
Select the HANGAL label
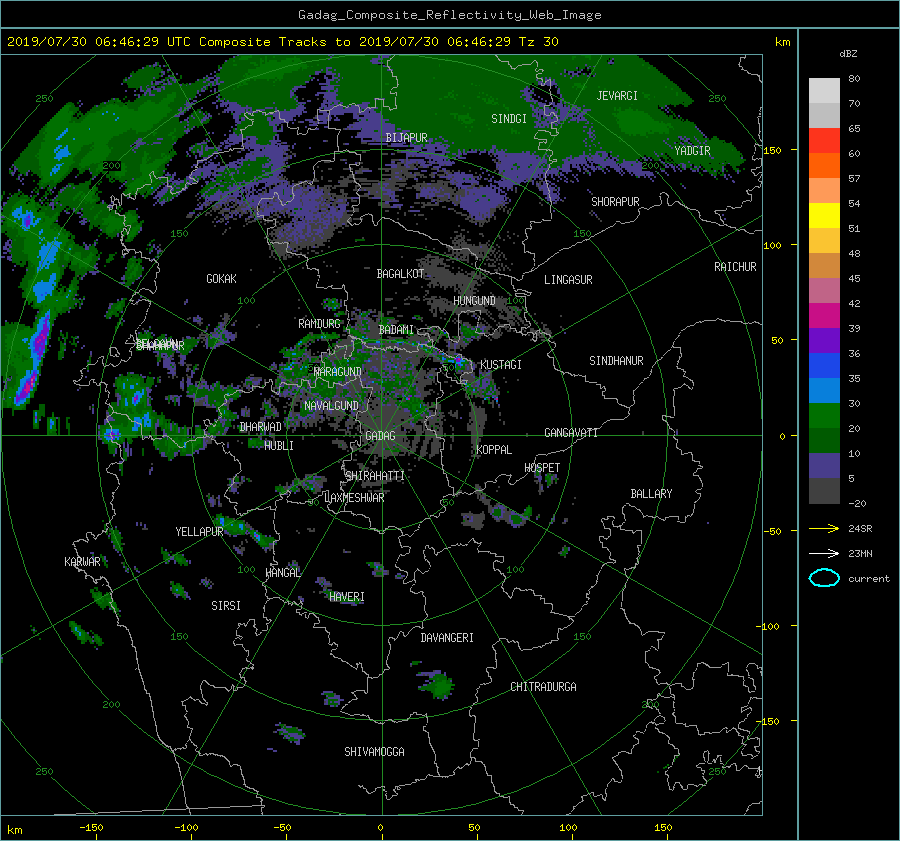[x=283, y=573]
